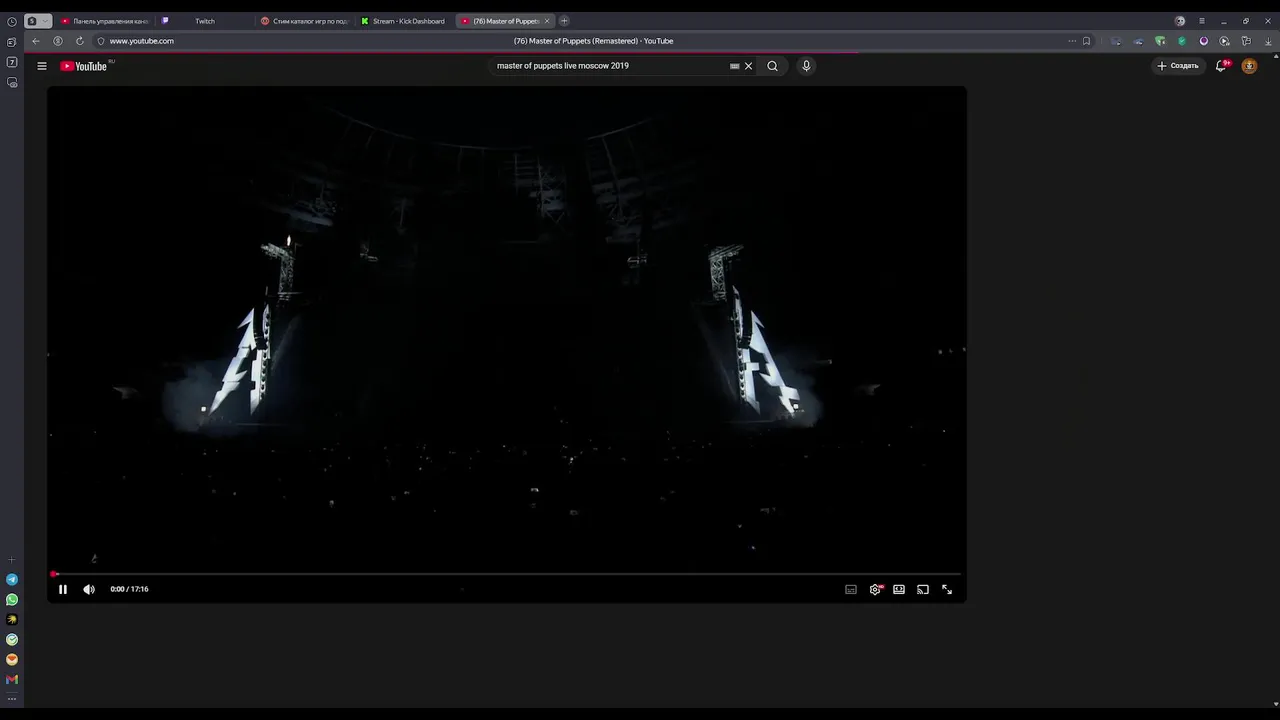
Task: Open sidebar more options dots
Action: tap(12, 698)
